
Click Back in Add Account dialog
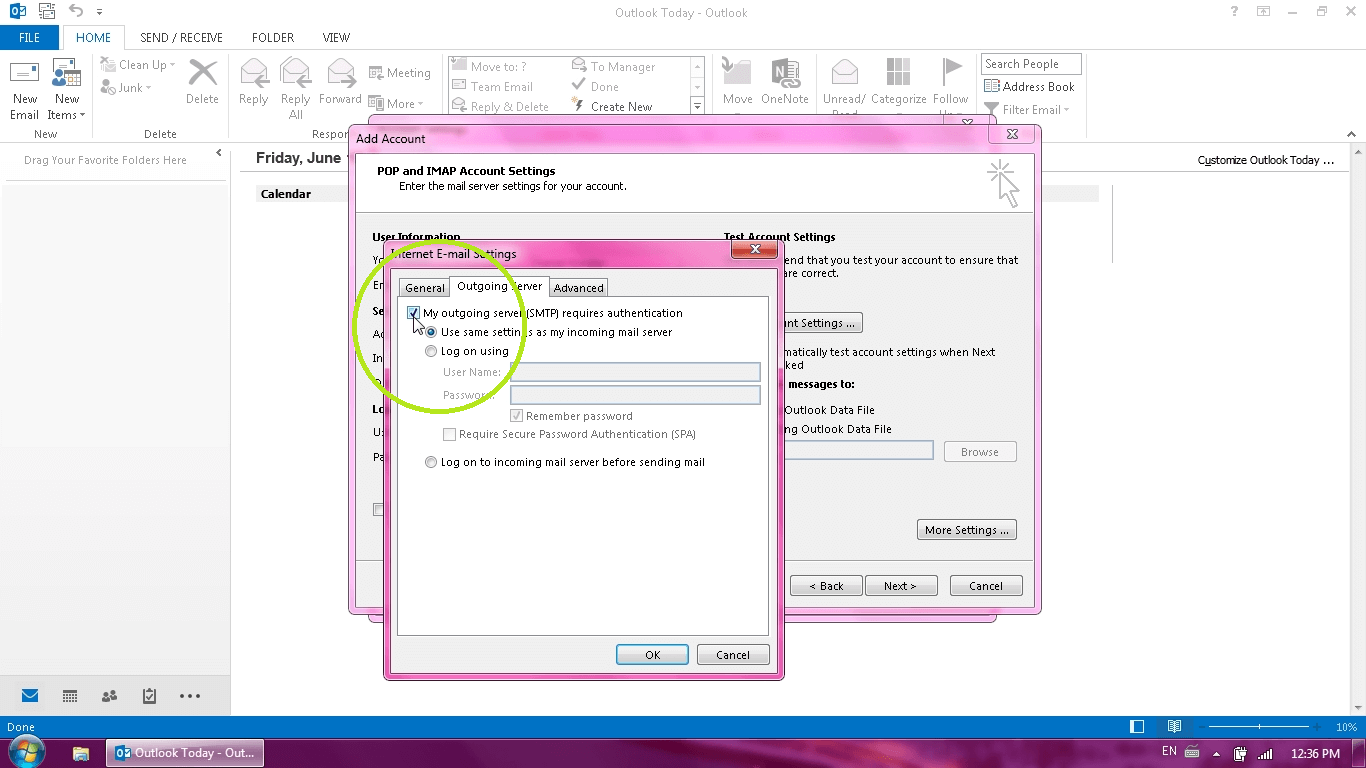point(826,586)
